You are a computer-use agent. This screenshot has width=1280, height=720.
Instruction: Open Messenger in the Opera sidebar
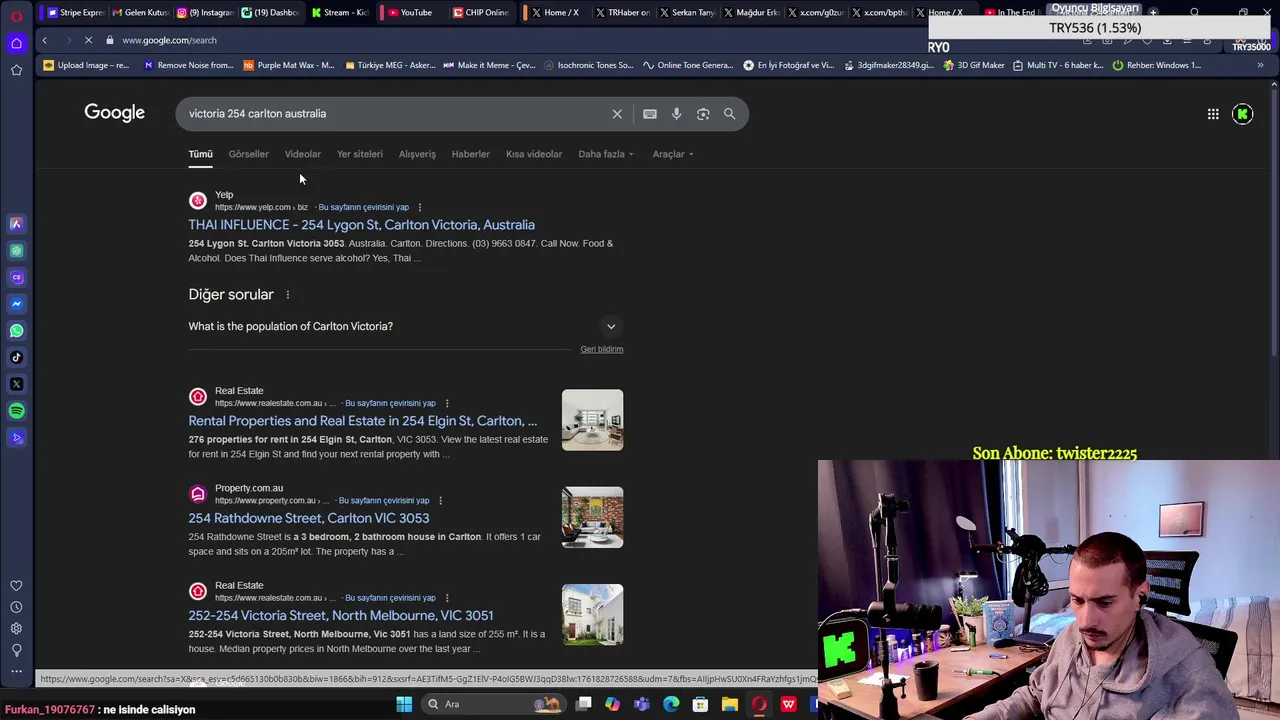(x=16, y=304)
